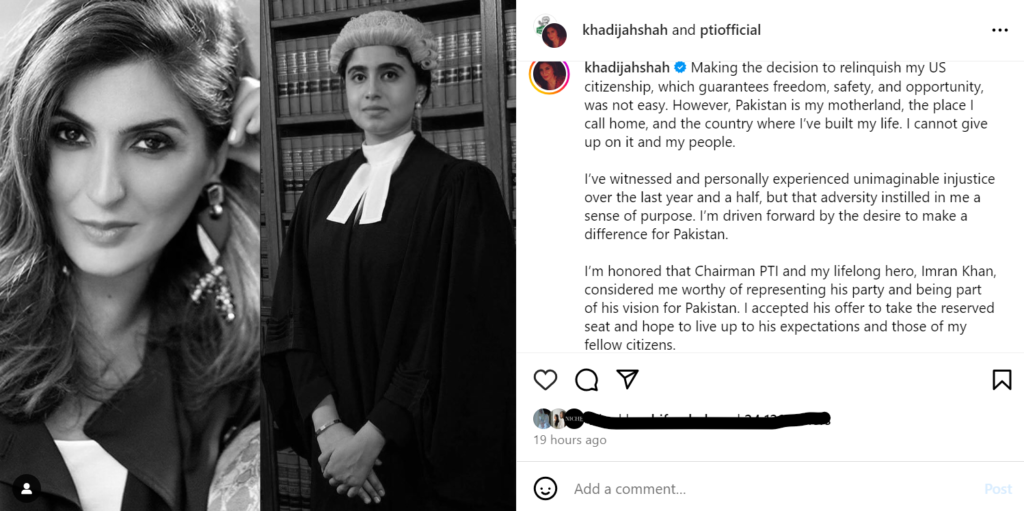Click the blue verified badge
This screenshot has width=1024, height=511.
[679, 67]
